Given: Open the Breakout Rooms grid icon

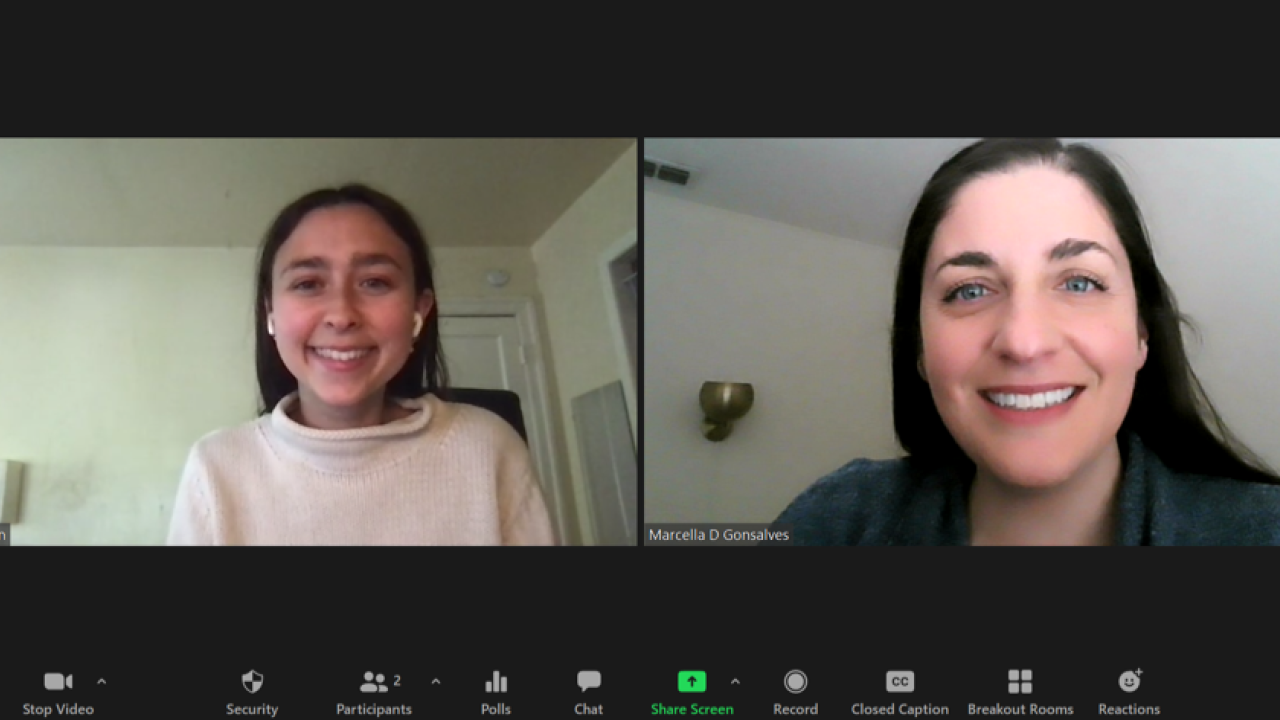Looking at the screenshot, I should pos(1019,682).
